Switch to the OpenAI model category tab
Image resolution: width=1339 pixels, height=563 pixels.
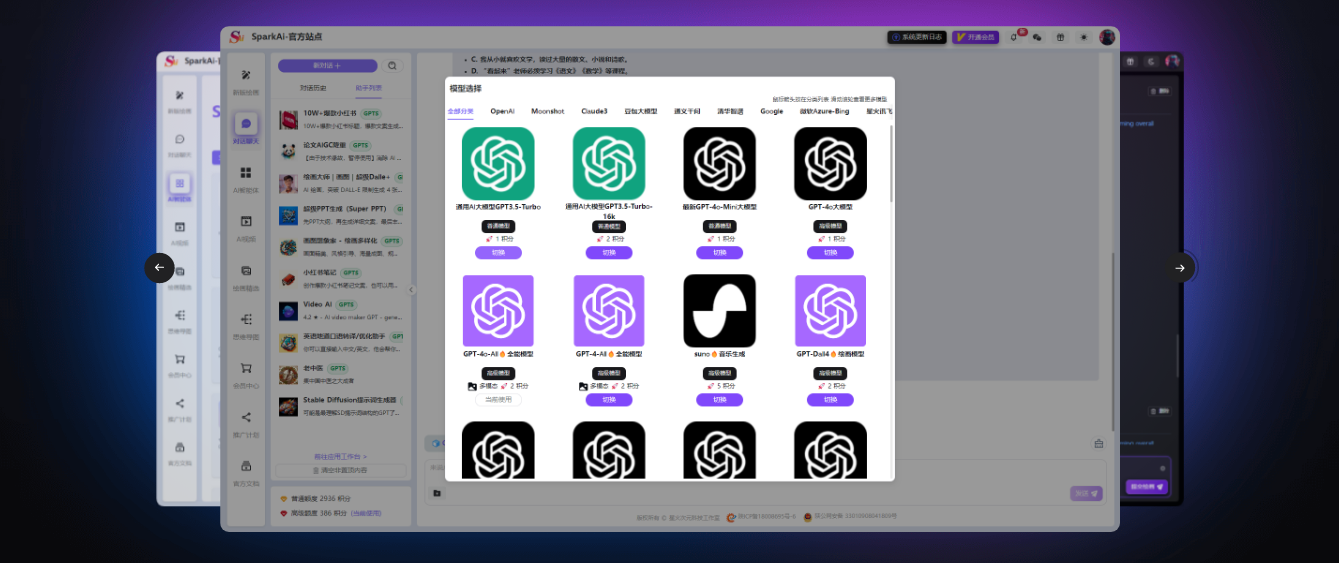pos(502,111)
